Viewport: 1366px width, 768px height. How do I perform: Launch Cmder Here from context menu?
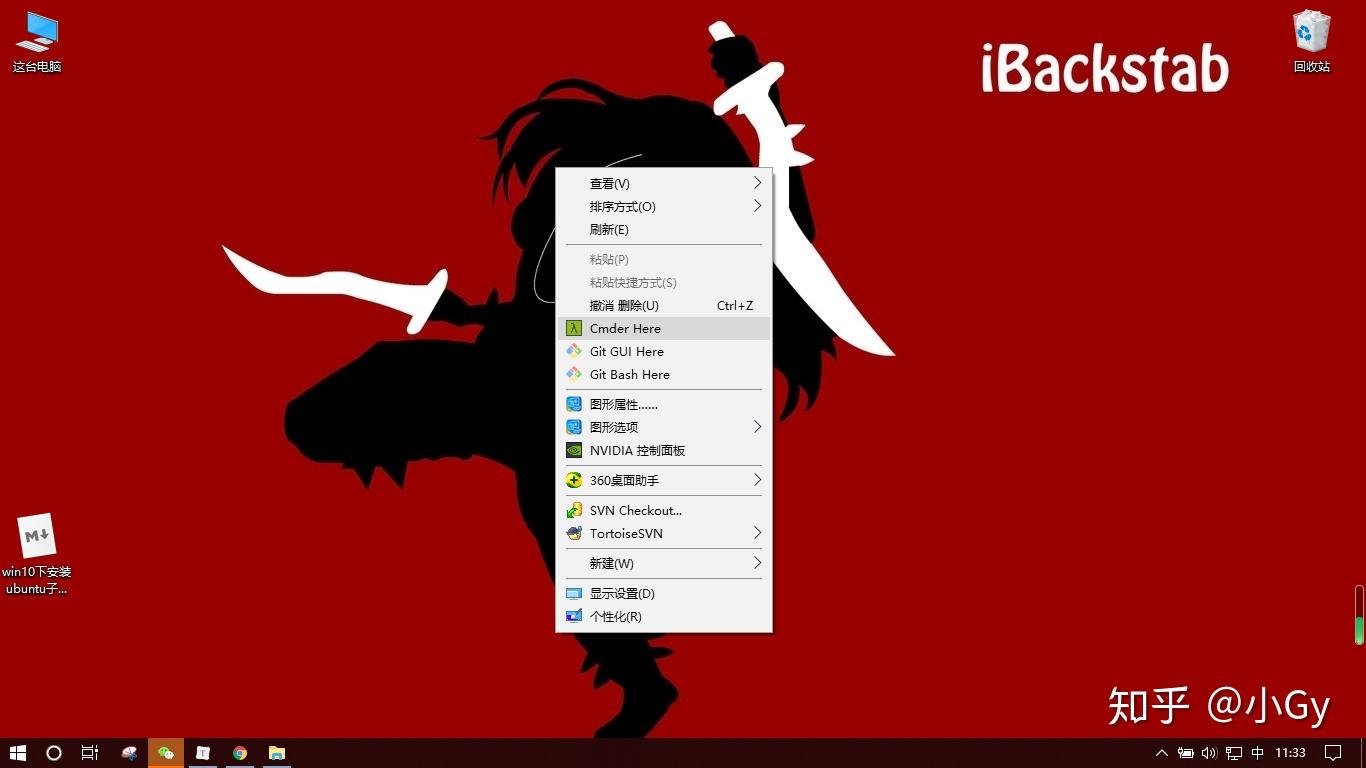point(664,328)
